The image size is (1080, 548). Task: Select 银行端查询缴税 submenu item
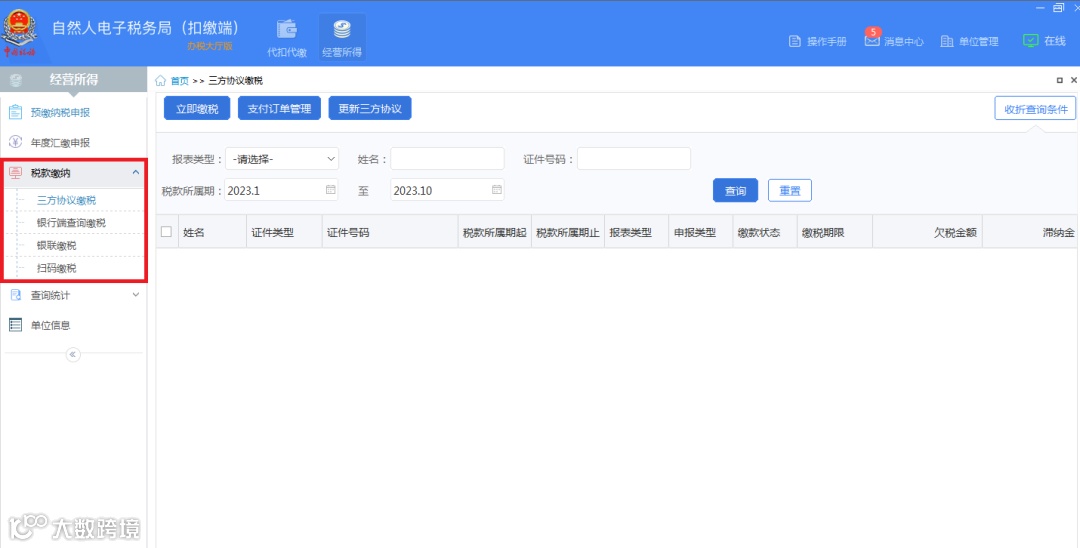[73, 222]
